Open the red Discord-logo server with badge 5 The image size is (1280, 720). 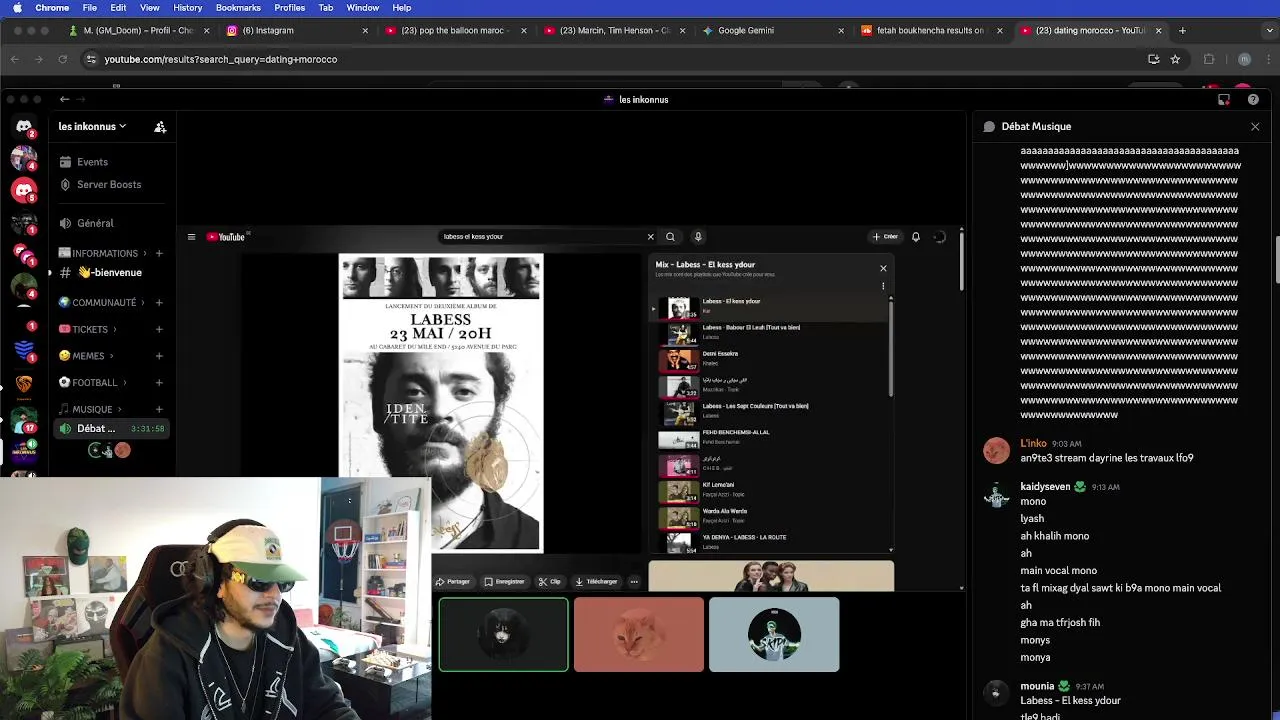(24, 190)
